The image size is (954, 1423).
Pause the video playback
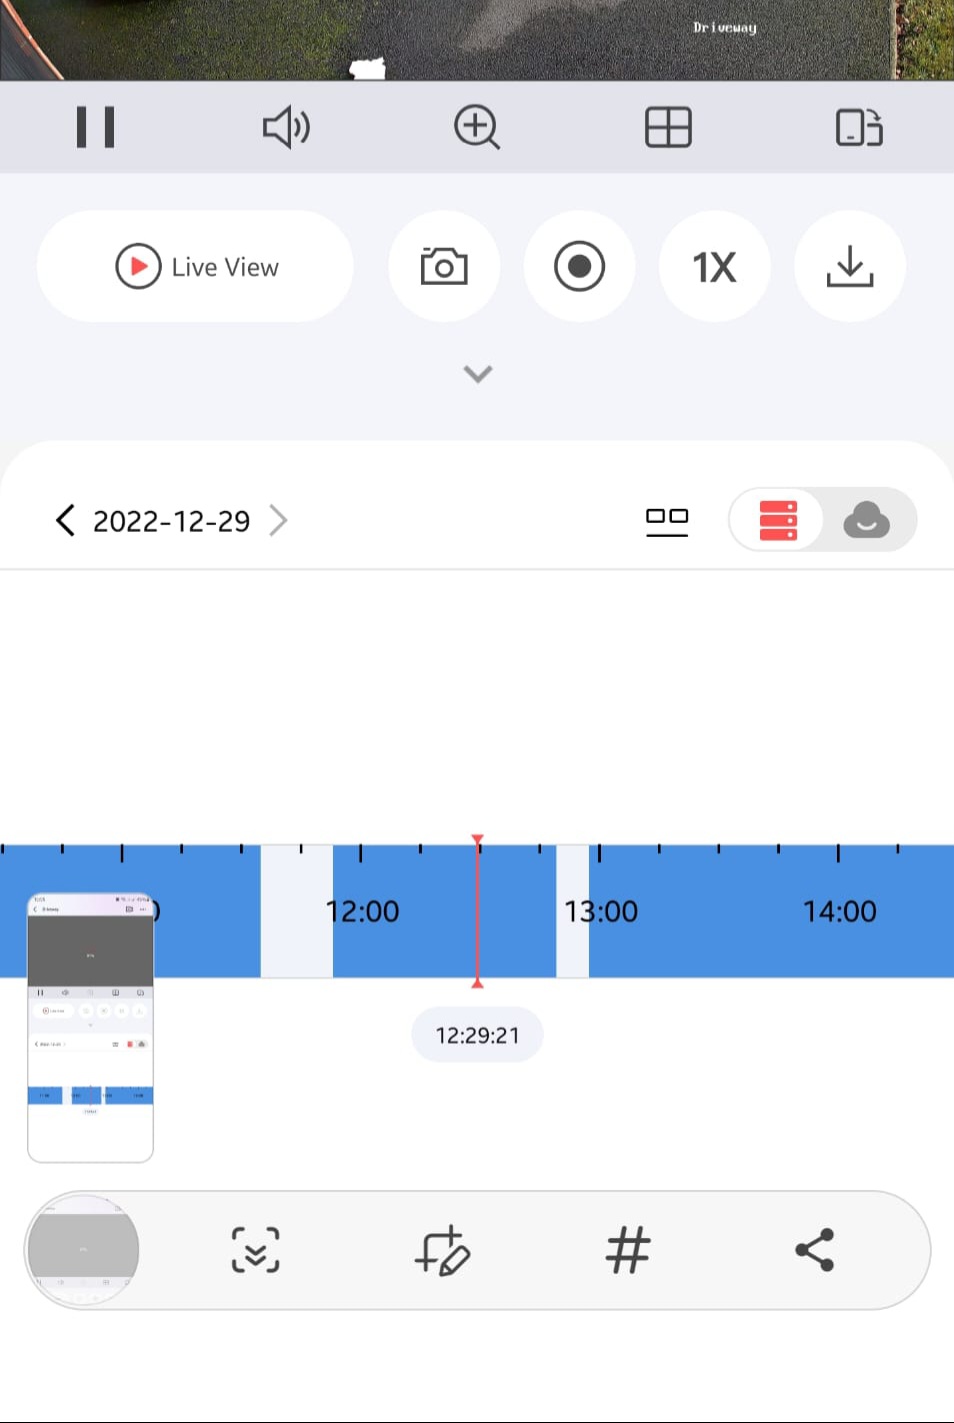(96, 127)
